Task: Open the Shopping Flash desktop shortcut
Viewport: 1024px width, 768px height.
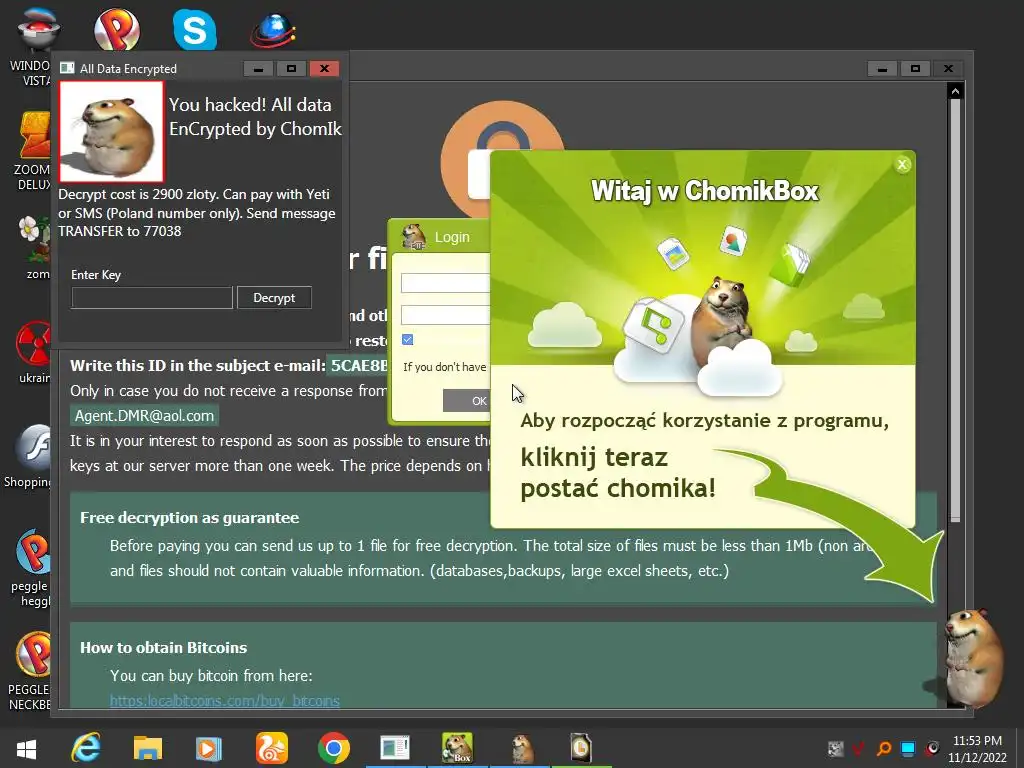Action: tap(27, 456)
